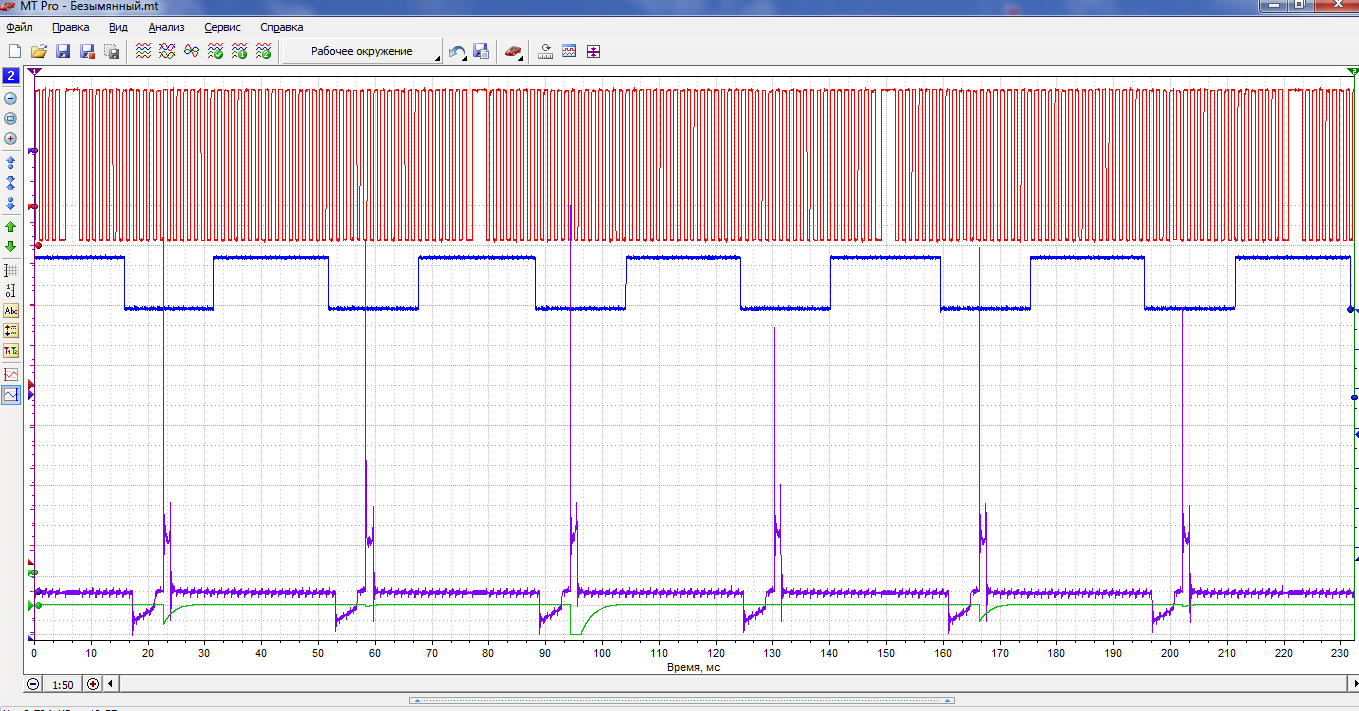
Task: Open the Сервис menu
Action: pos(223,27)
